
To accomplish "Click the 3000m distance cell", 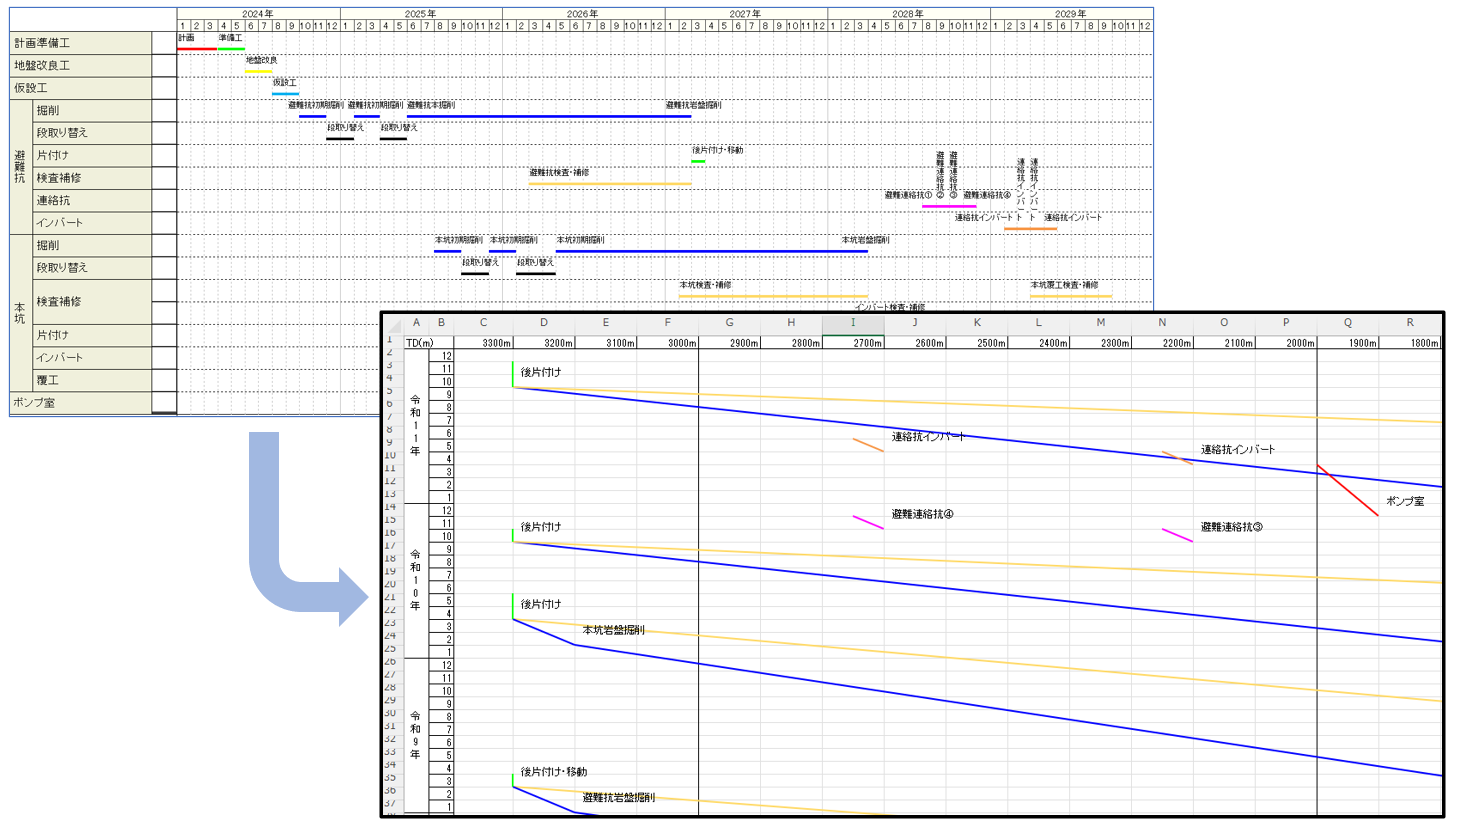I will (x=668, y=343).
